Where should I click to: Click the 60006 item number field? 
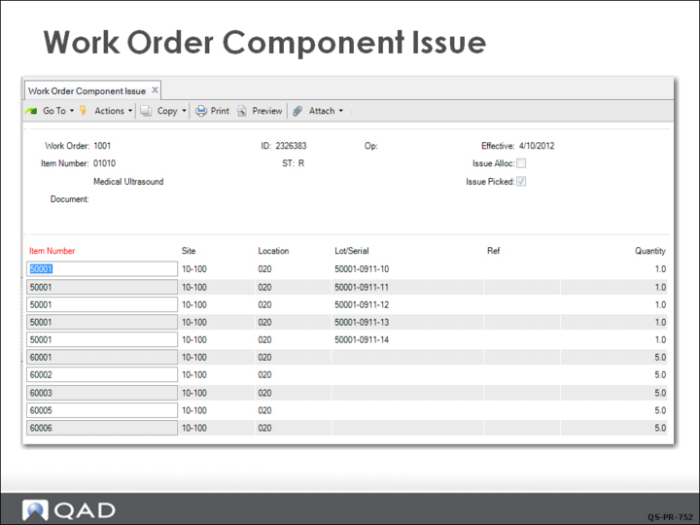click(102, 428)
